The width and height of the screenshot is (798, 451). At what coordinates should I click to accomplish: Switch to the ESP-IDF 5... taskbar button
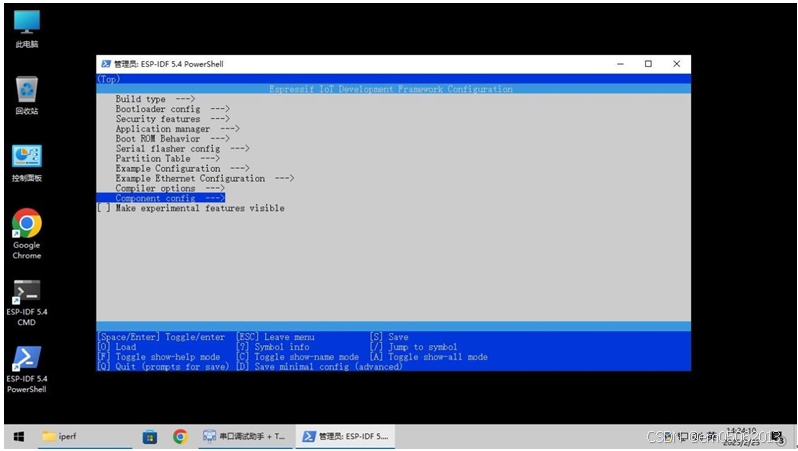[x=345, y=437]
